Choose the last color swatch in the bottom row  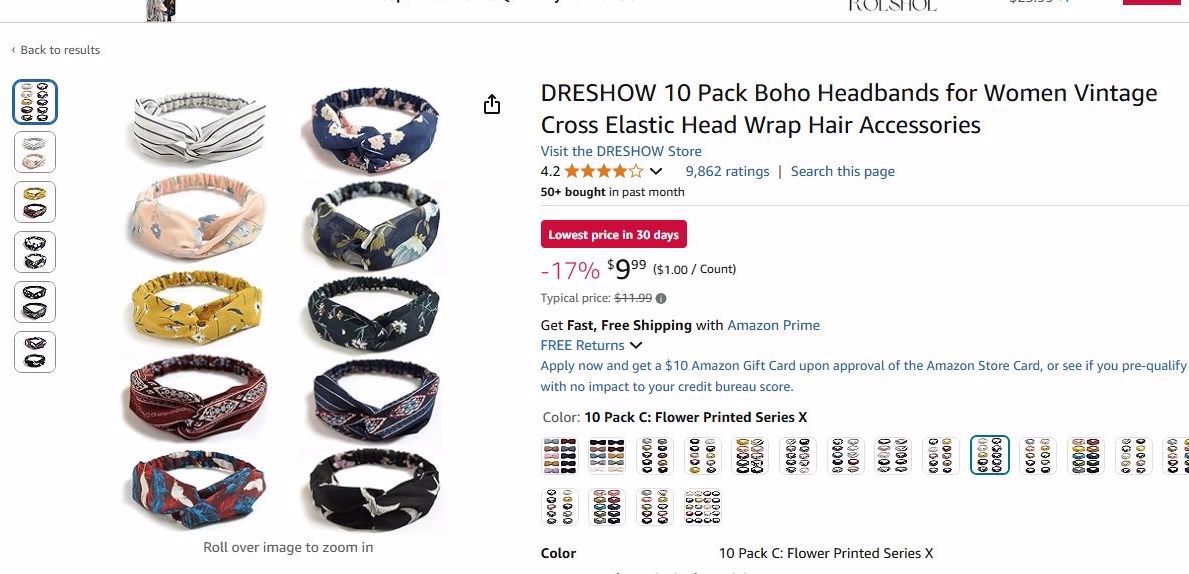point(703,507)
